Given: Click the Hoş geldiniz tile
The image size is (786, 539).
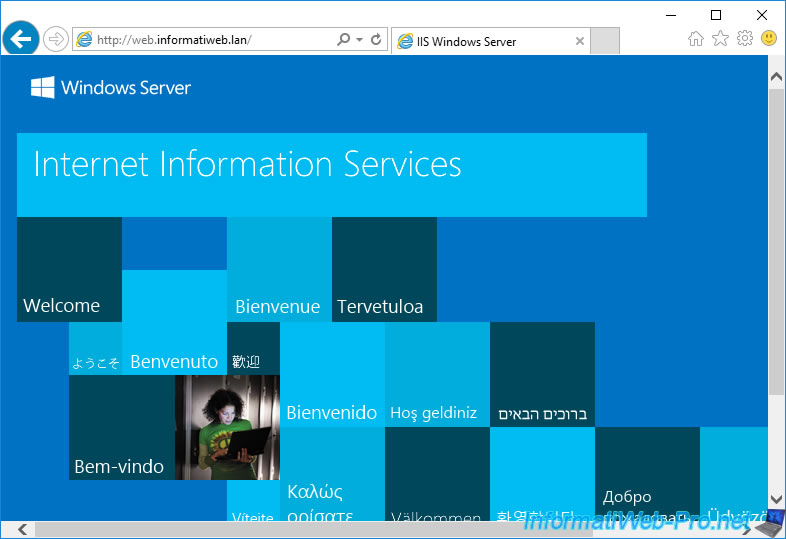Looking at the screenshot, I should 438,375.
